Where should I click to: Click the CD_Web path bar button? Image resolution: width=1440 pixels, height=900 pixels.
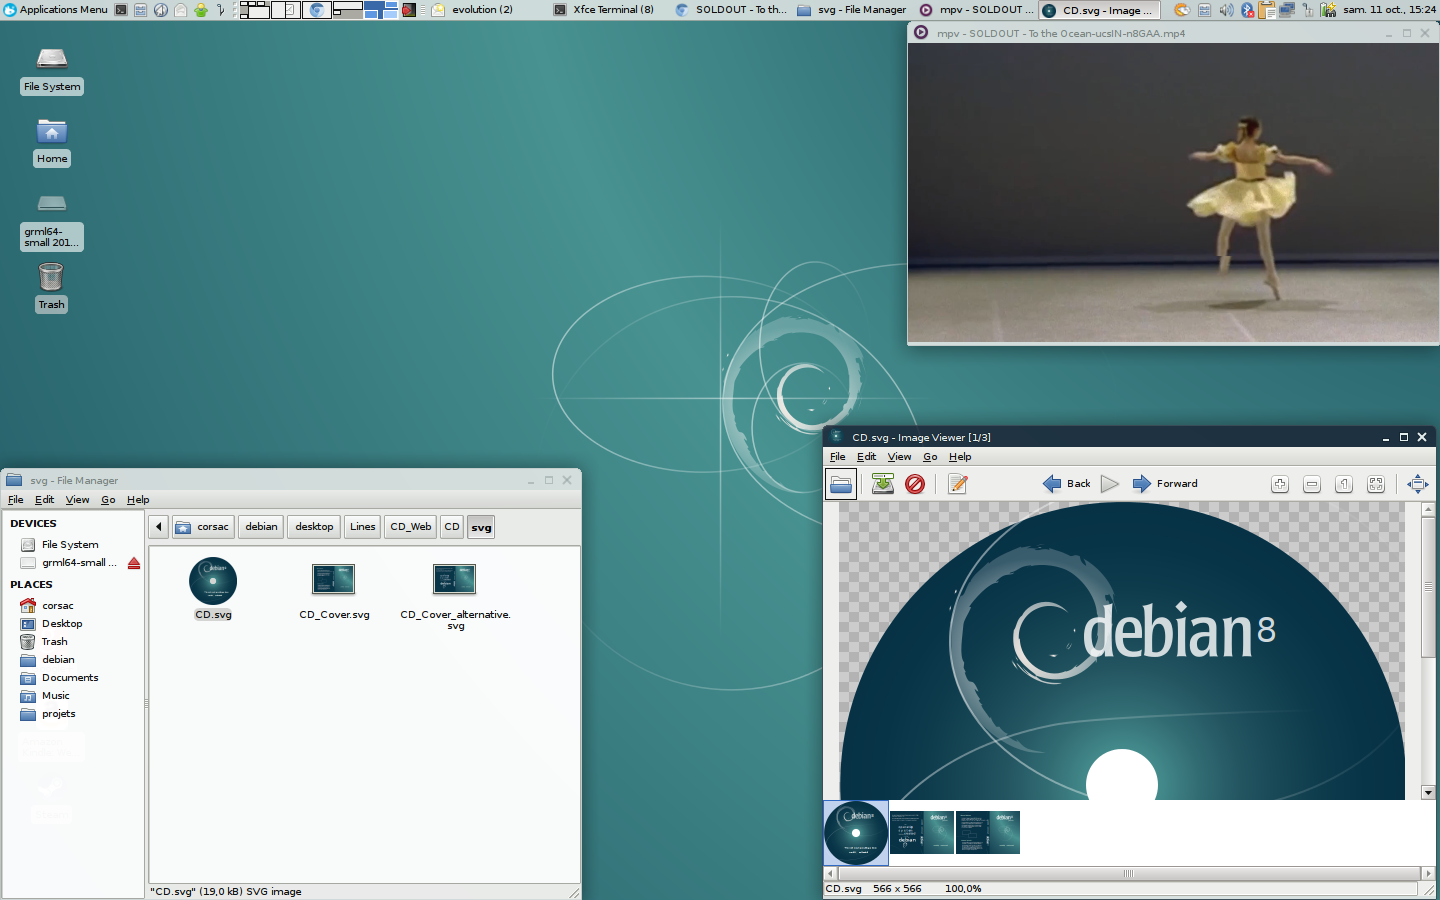[x=411, y=527]
